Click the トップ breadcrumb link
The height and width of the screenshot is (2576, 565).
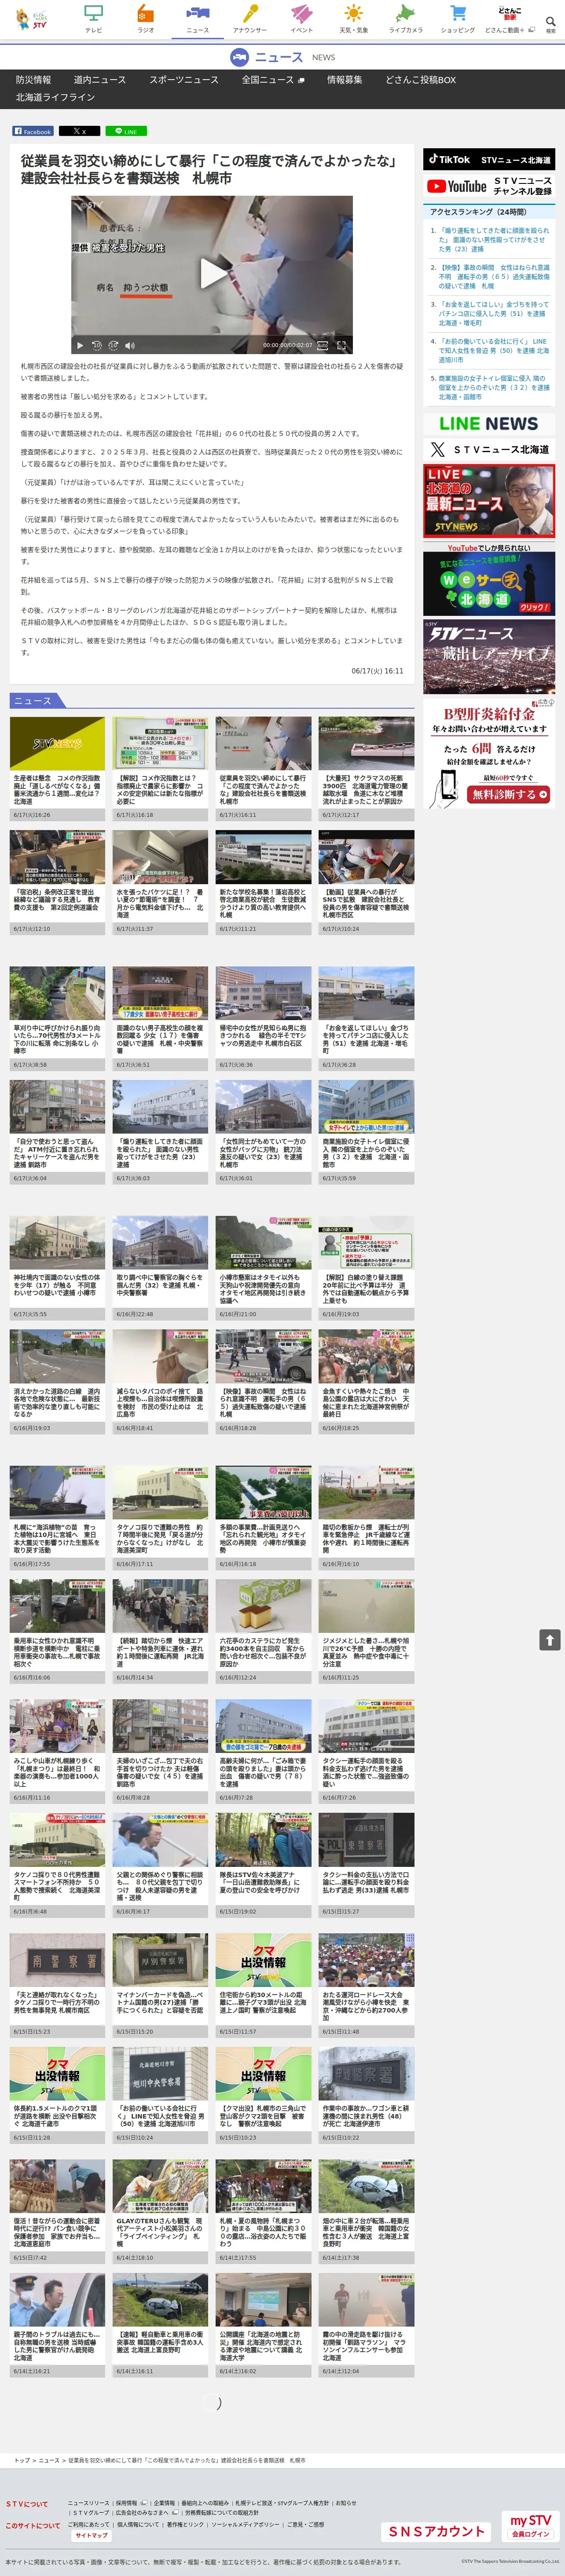click(x=22, y=2459)
